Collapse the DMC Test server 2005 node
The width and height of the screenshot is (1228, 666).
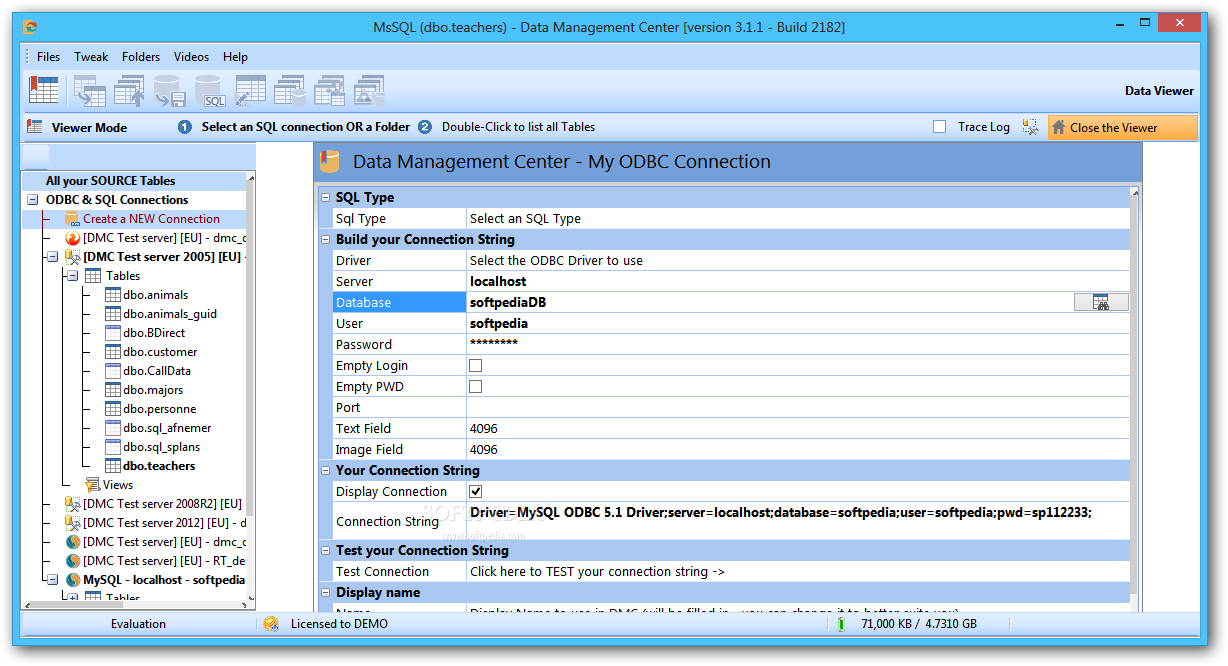coord(52,257)
